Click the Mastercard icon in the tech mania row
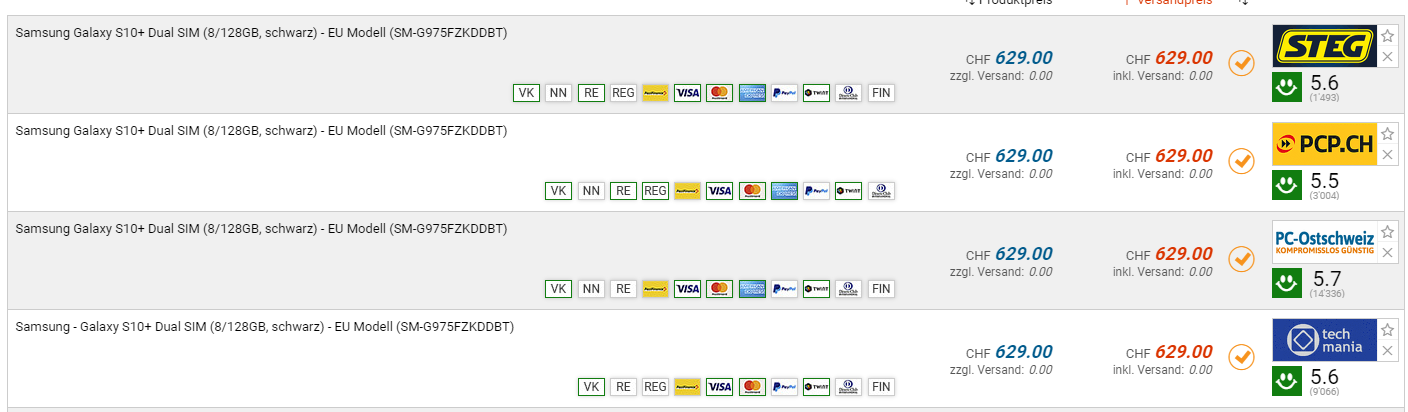 point(751,387)
